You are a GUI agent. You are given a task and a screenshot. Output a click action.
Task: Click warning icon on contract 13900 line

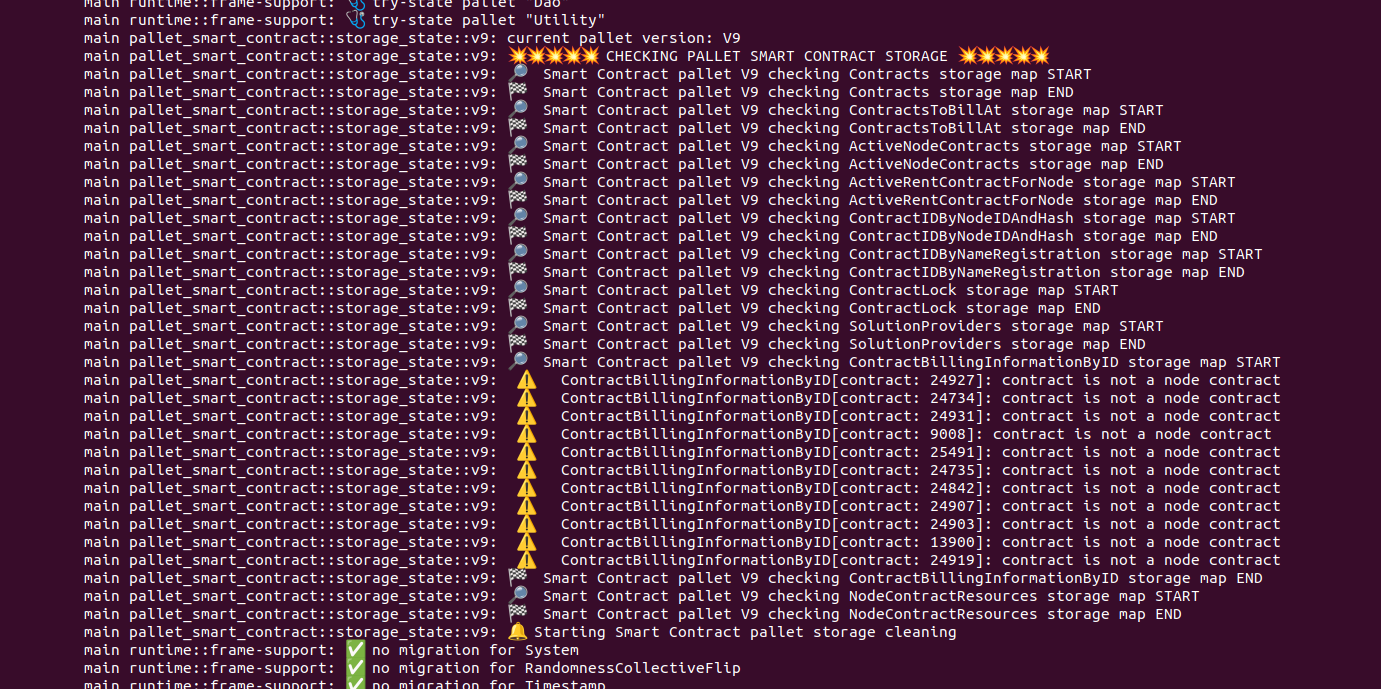click(526, 542)
